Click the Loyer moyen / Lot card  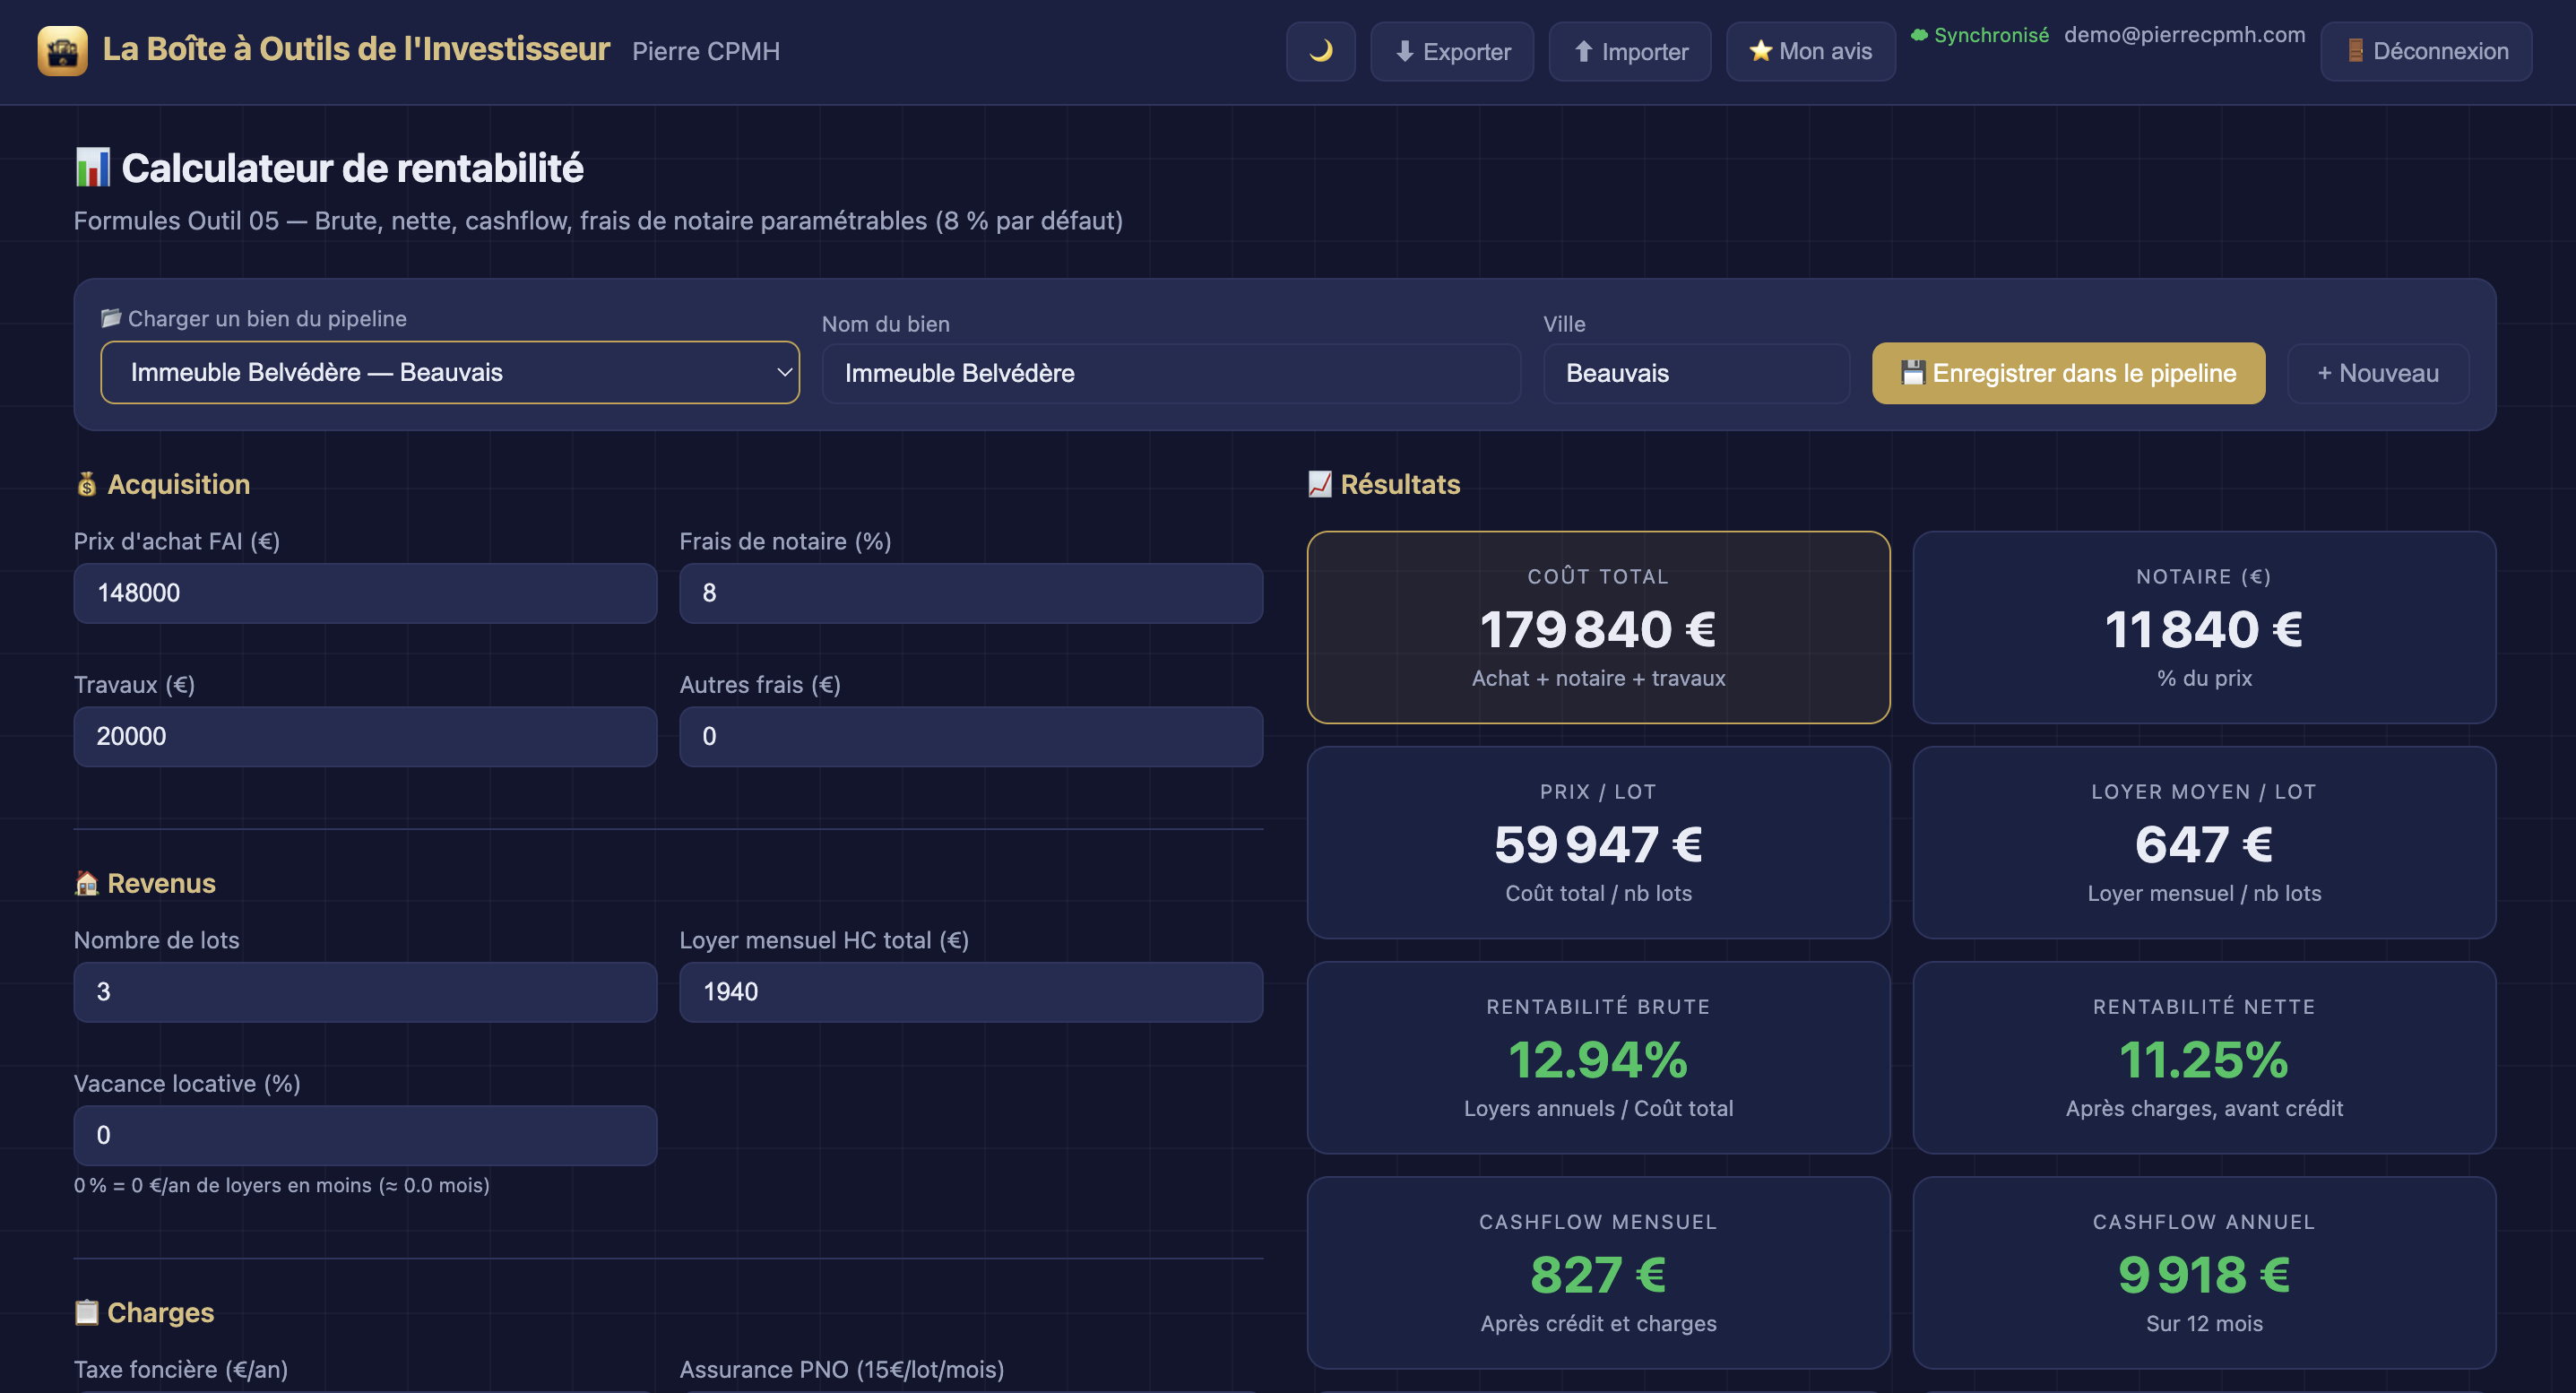click(x=2204, y=842)
